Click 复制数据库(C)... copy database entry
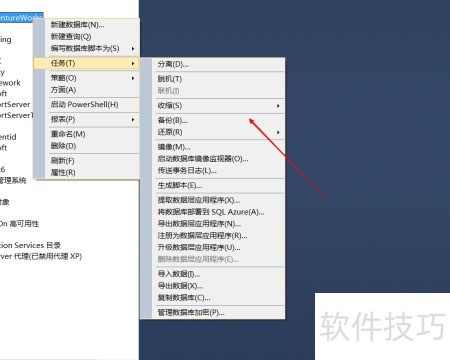The image size is (450, 360). pos(184,298)
